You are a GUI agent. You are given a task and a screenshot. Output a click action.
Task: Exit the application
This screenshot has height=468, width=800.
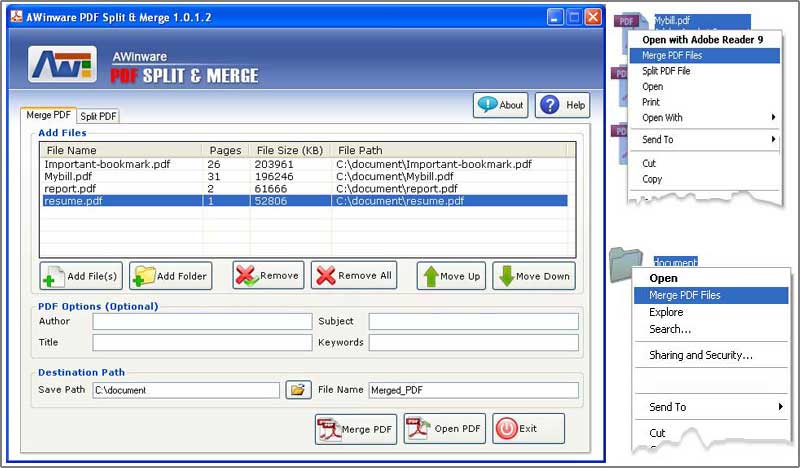528,429
